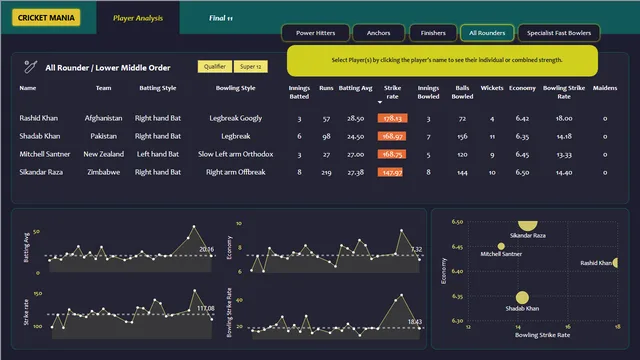Image resolution: width=640 pixels, height=360 pixels.
Task: Click the Pakistan team cell
Action: pos(103,136)
